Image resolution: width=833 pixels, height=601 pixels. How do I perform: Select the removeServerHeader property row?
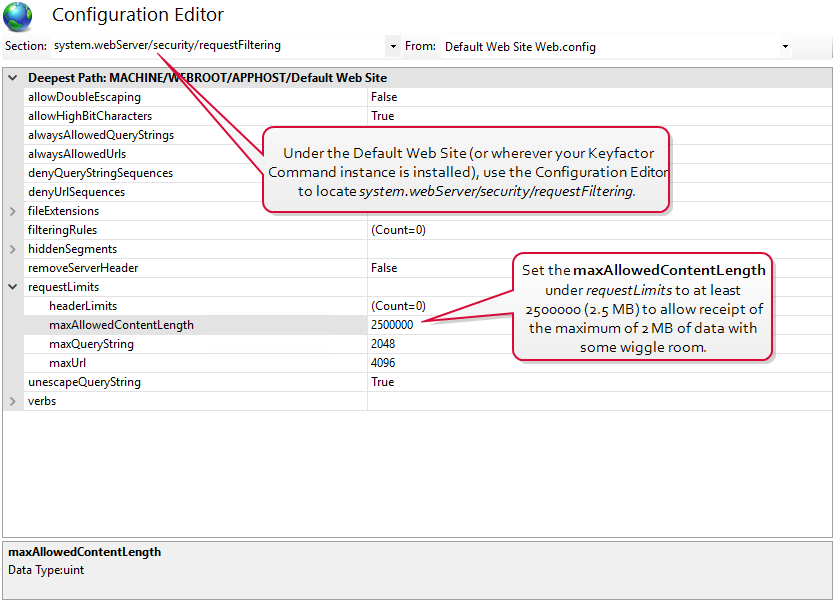tap(83, 268)
